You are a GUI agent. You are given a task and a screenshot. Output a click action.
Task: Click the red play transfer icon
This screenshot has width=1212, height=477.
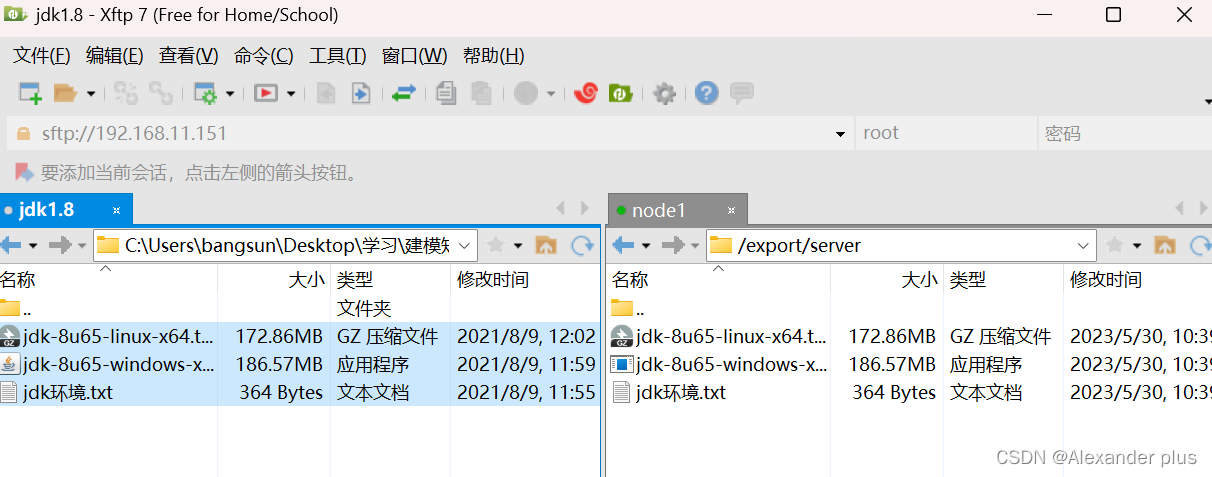coord(266,93)
